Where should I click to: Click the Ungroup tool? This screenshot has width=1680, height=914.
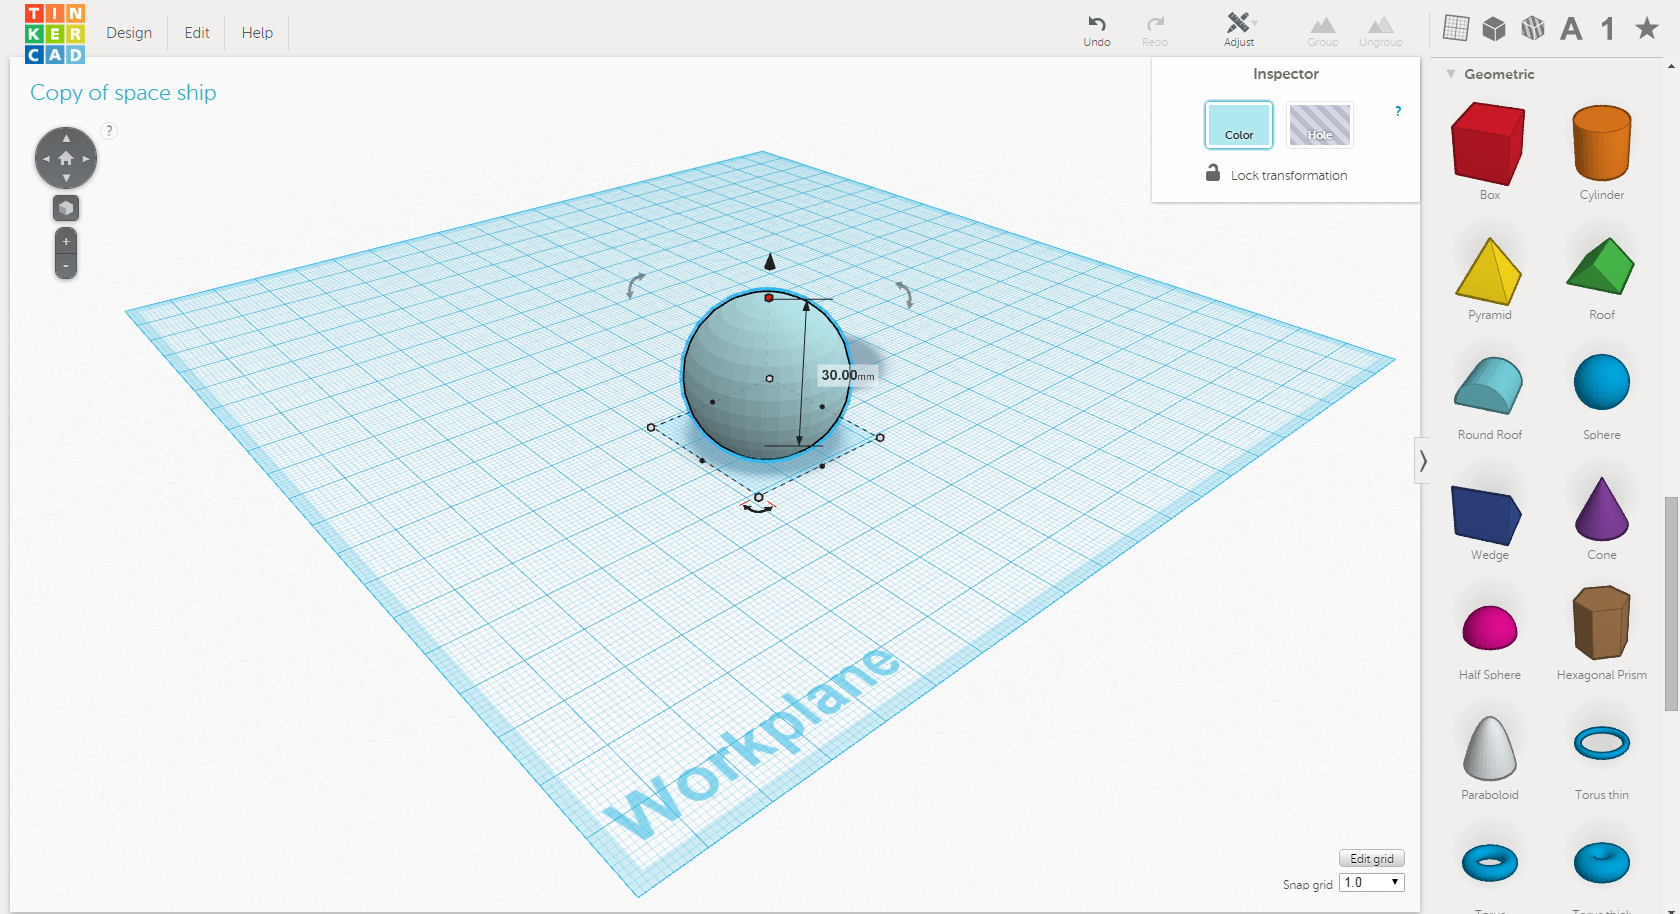point(1381,32)
